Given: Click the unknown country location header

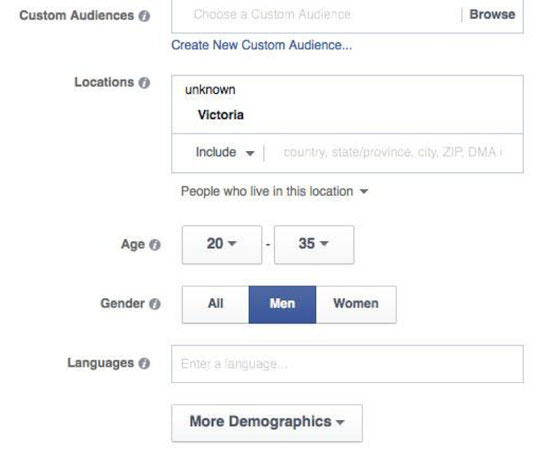Looking at the screenshot, I should [x=210, y=90].
